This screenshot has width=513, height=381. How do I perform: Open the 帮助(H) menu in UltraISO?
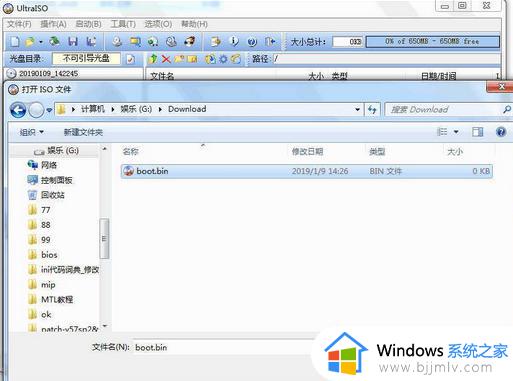(x=194, y=24)
